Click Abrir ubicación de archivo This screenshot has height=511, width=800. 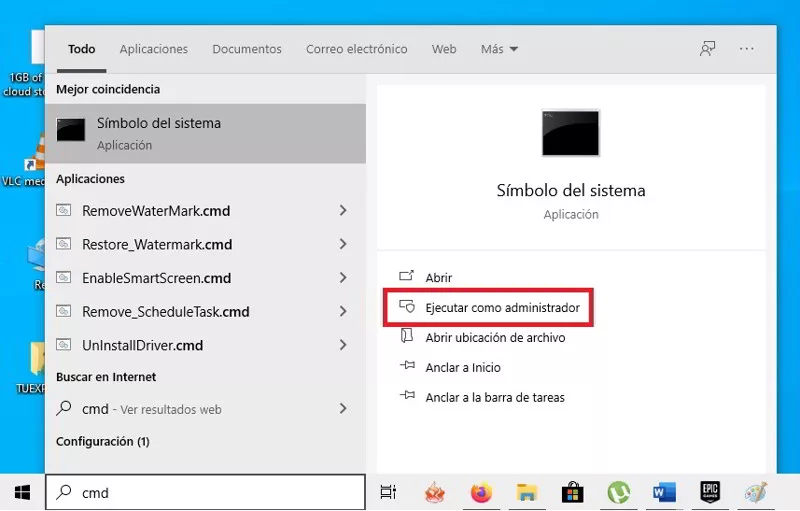point(495,338)
